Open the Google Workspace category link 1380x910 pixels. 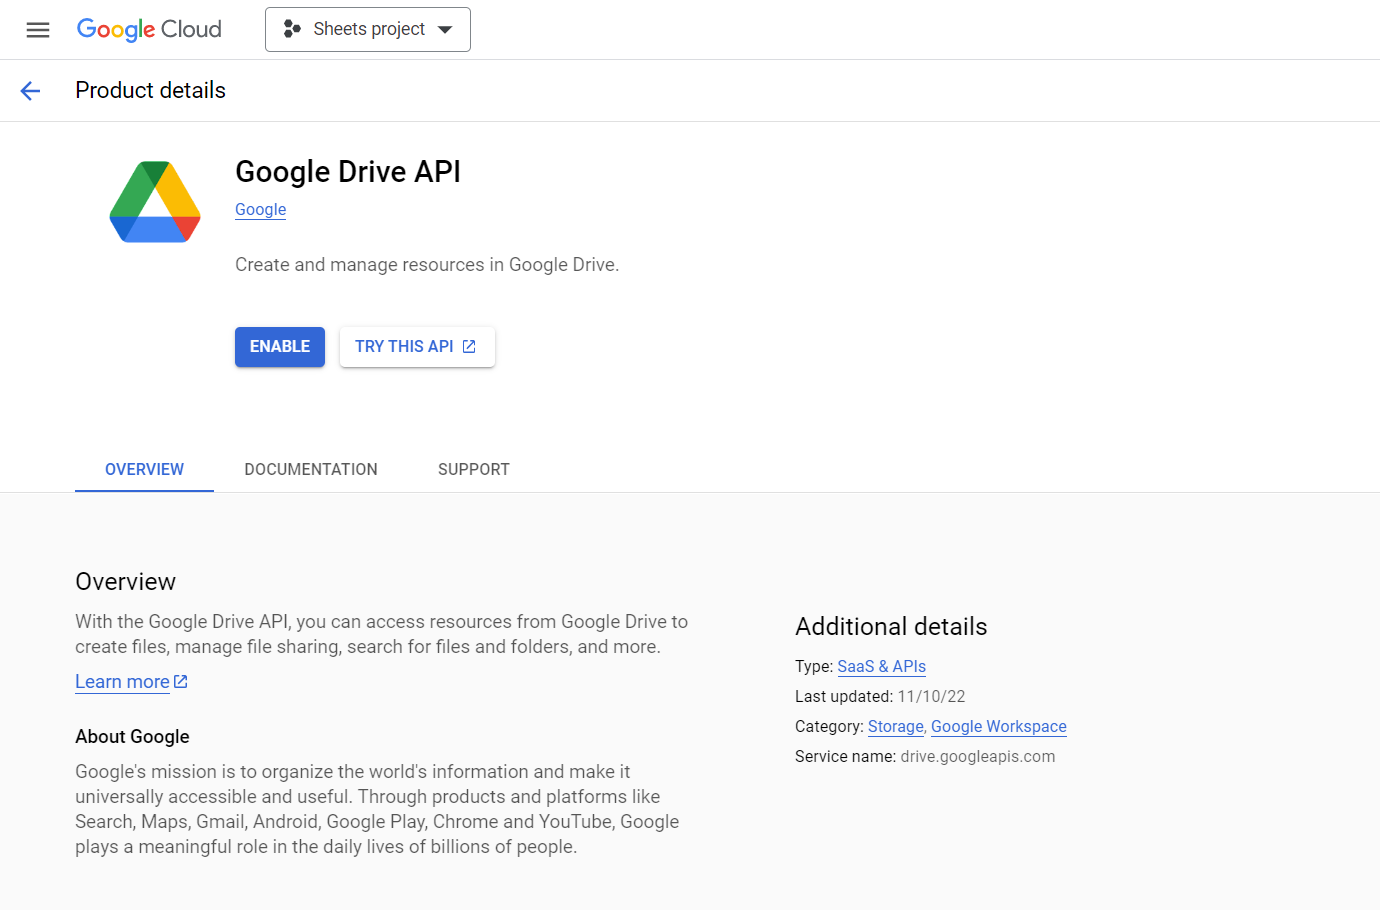(x=998, y=726)
